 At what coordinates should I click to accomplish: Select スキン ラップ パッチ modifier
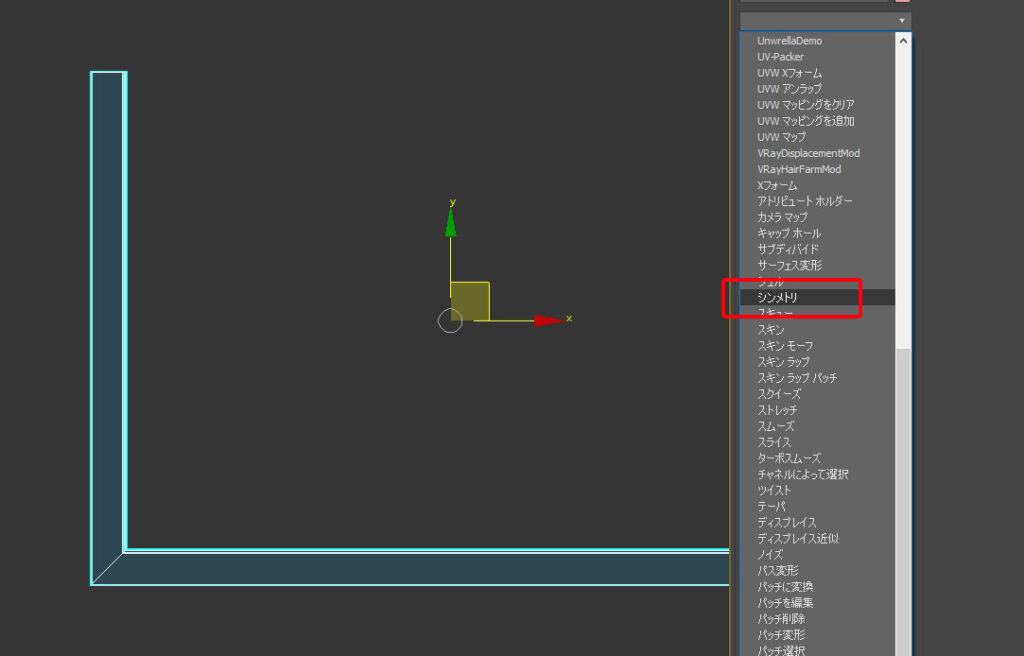[797, 378]
